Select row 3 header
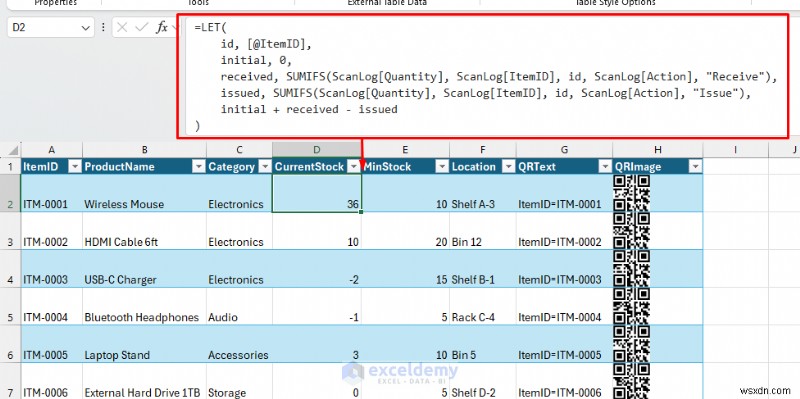 tap(10, 231)
